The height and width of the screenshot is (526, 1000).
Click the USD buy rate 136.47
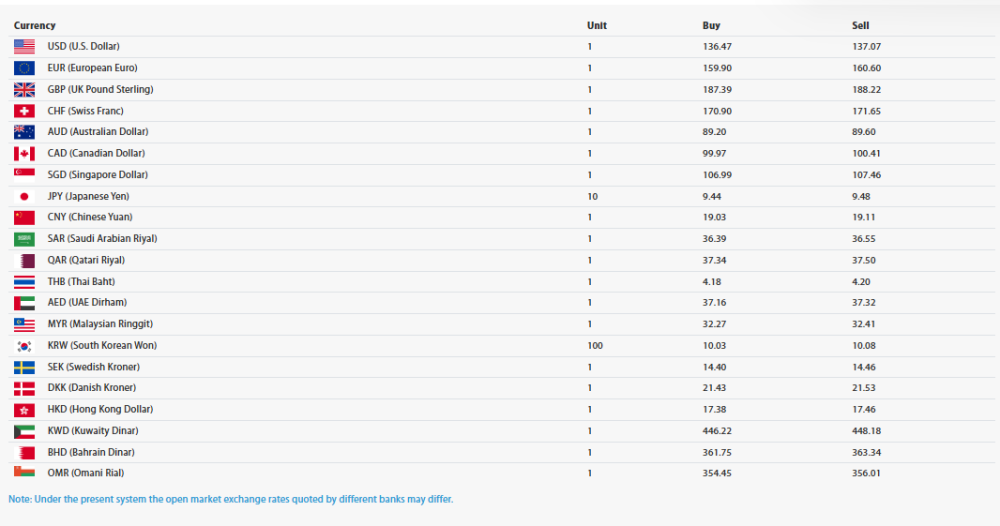pos(717,47)
